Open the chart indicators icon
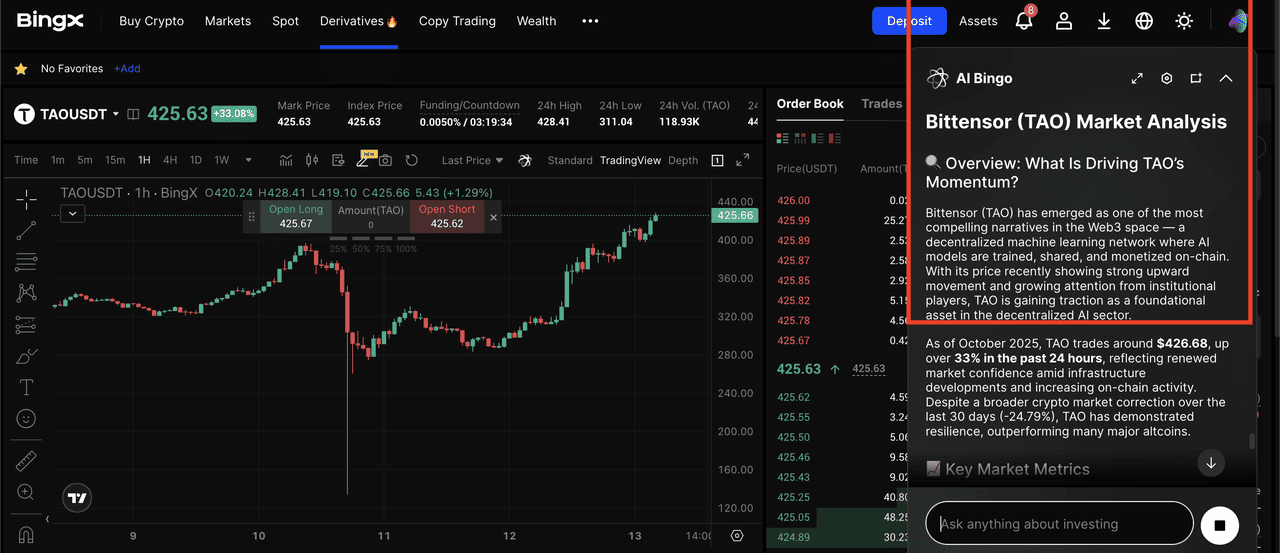 (x=286, y=160)
